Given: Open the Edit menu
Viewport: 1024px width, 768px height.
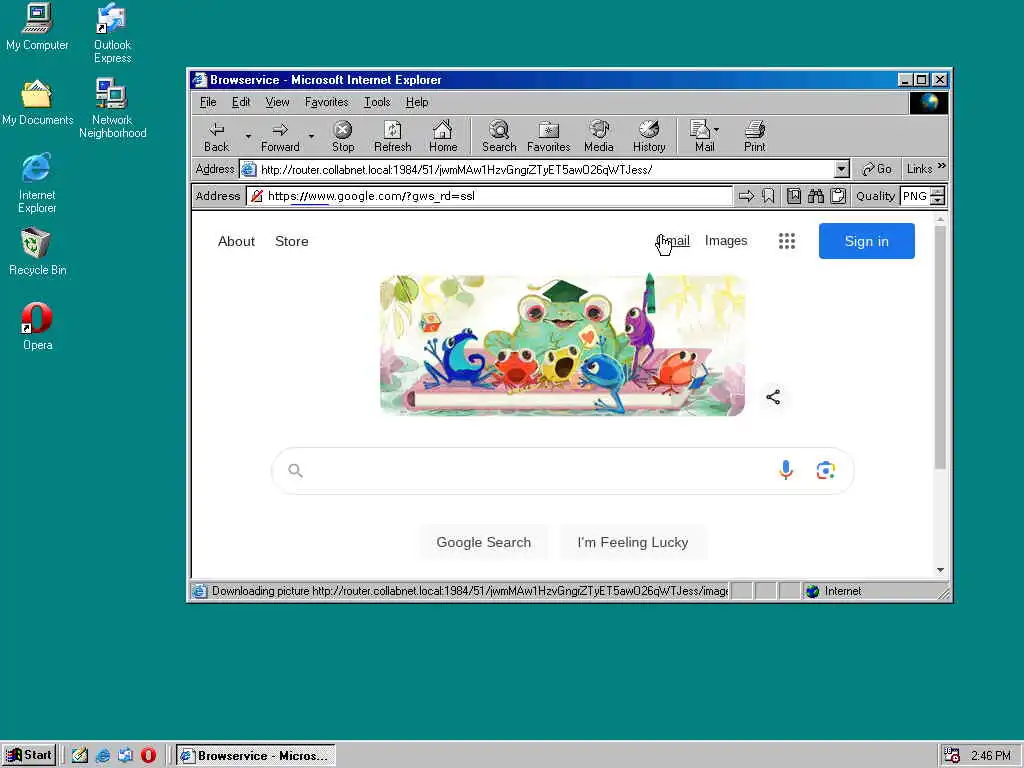Looking at the screenshot, I should pyautogui.click(x=241, y=102).
